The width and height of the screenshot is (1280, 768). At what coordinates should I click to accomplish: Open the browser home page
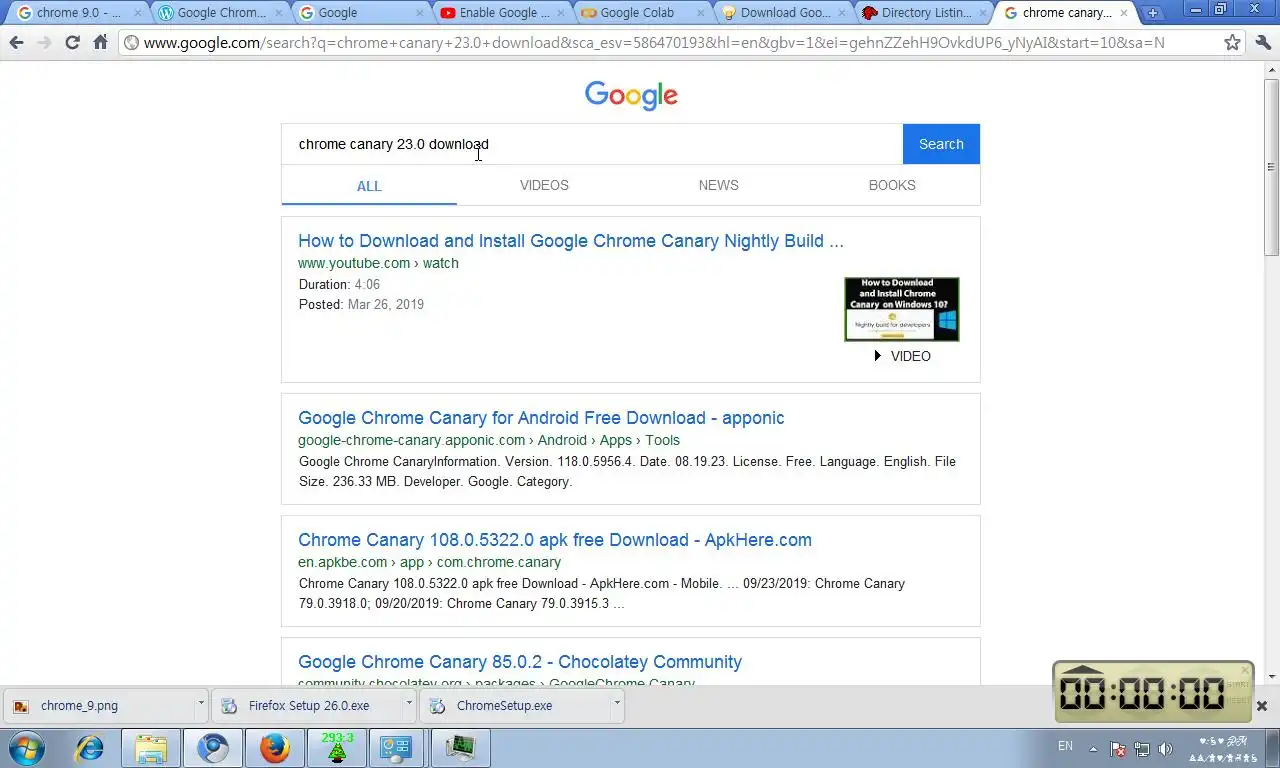pos(100,42)
